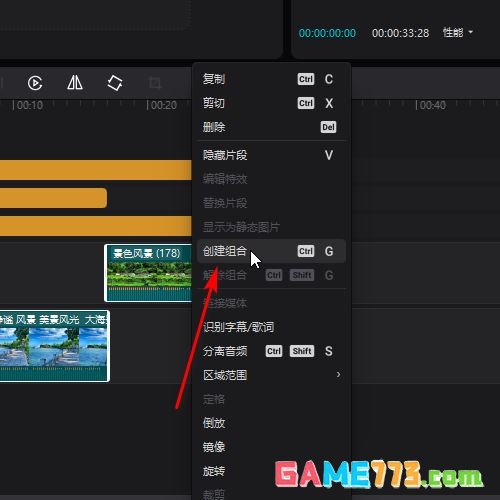Select 倒放 in the context menu
The height and width of the screenshot is (500, 500).
[x=271, y=423]
